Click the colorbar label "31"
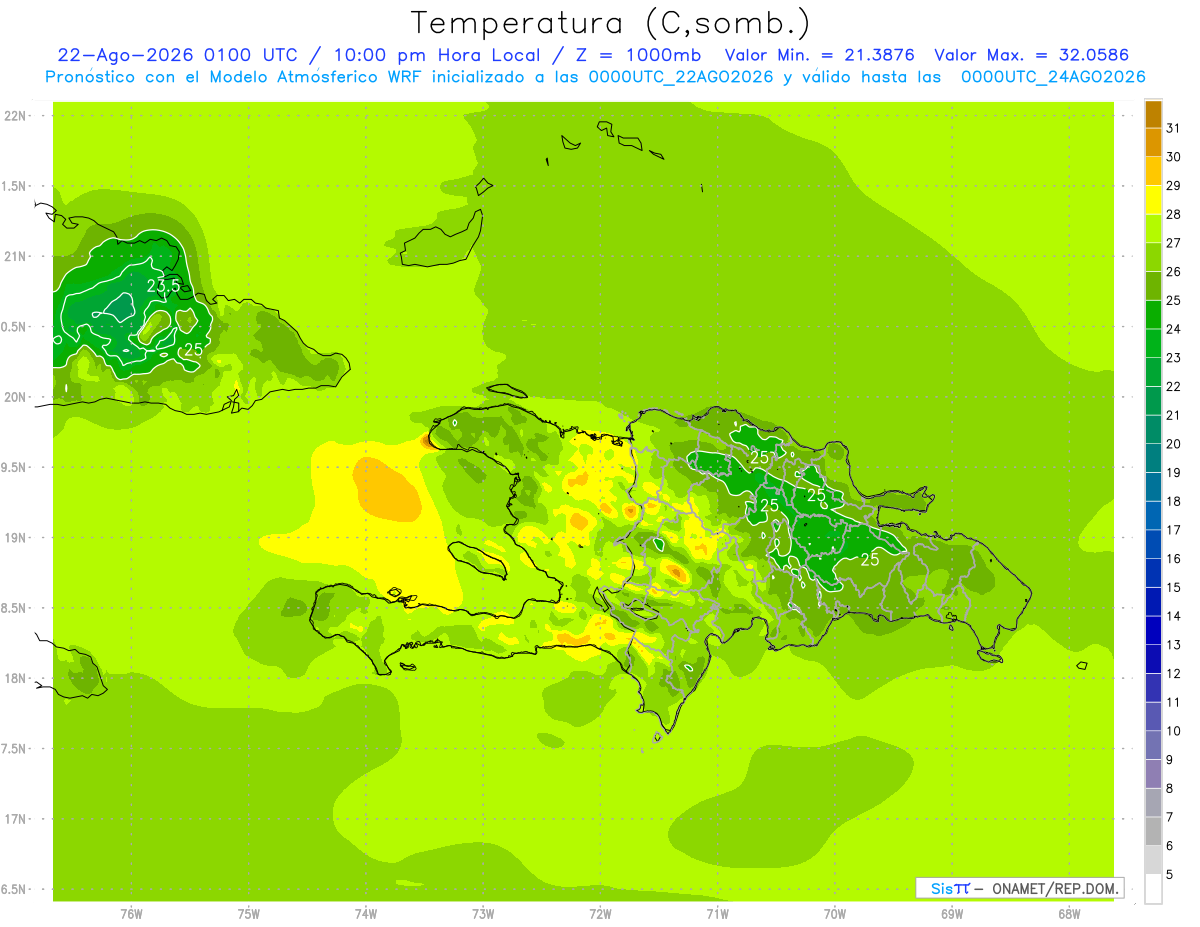 [x=1174, y=128]
